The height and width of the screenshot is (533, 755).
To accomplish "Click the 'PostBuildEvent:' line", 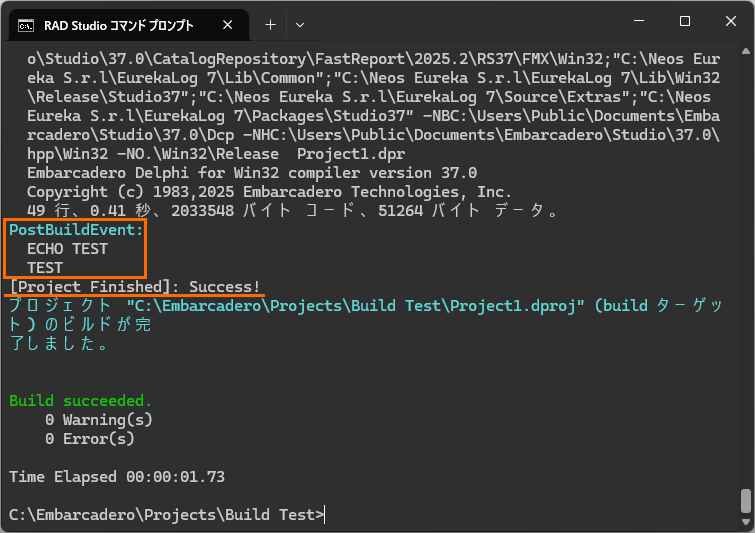I will [x=76, y=230].
